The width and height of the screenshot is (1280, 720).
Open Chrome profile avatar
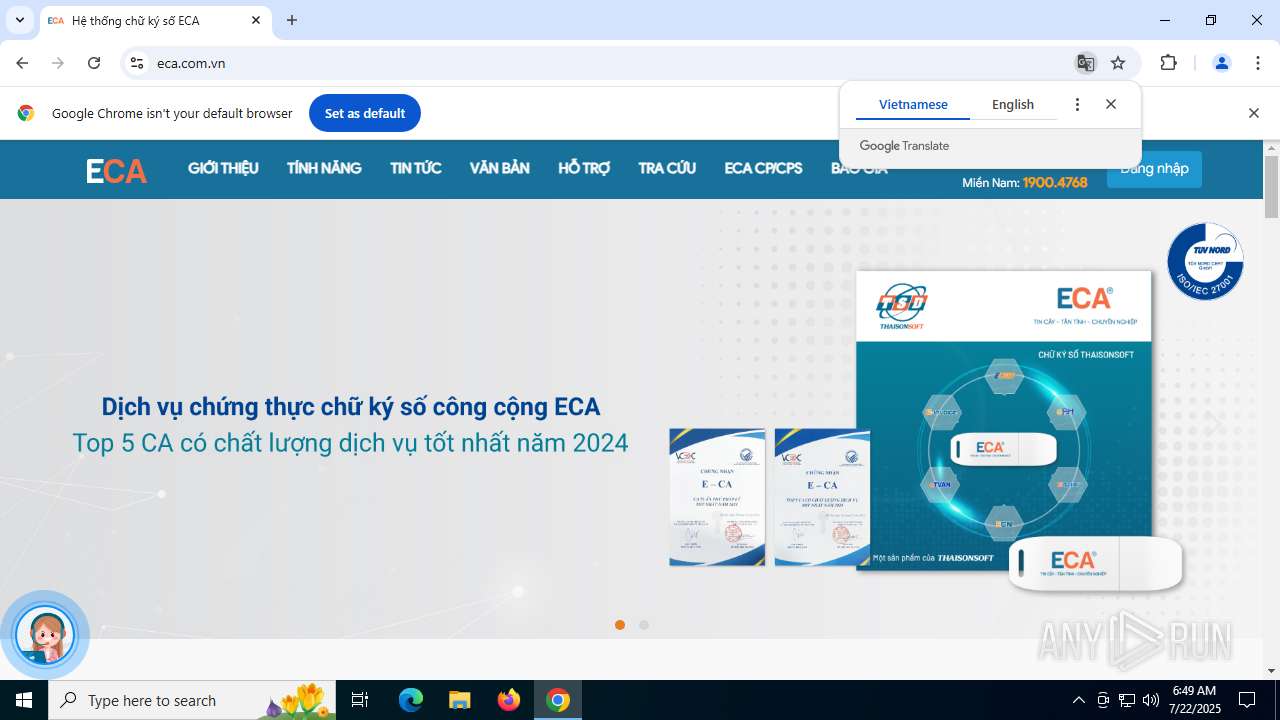click(x=1222, y=63)
